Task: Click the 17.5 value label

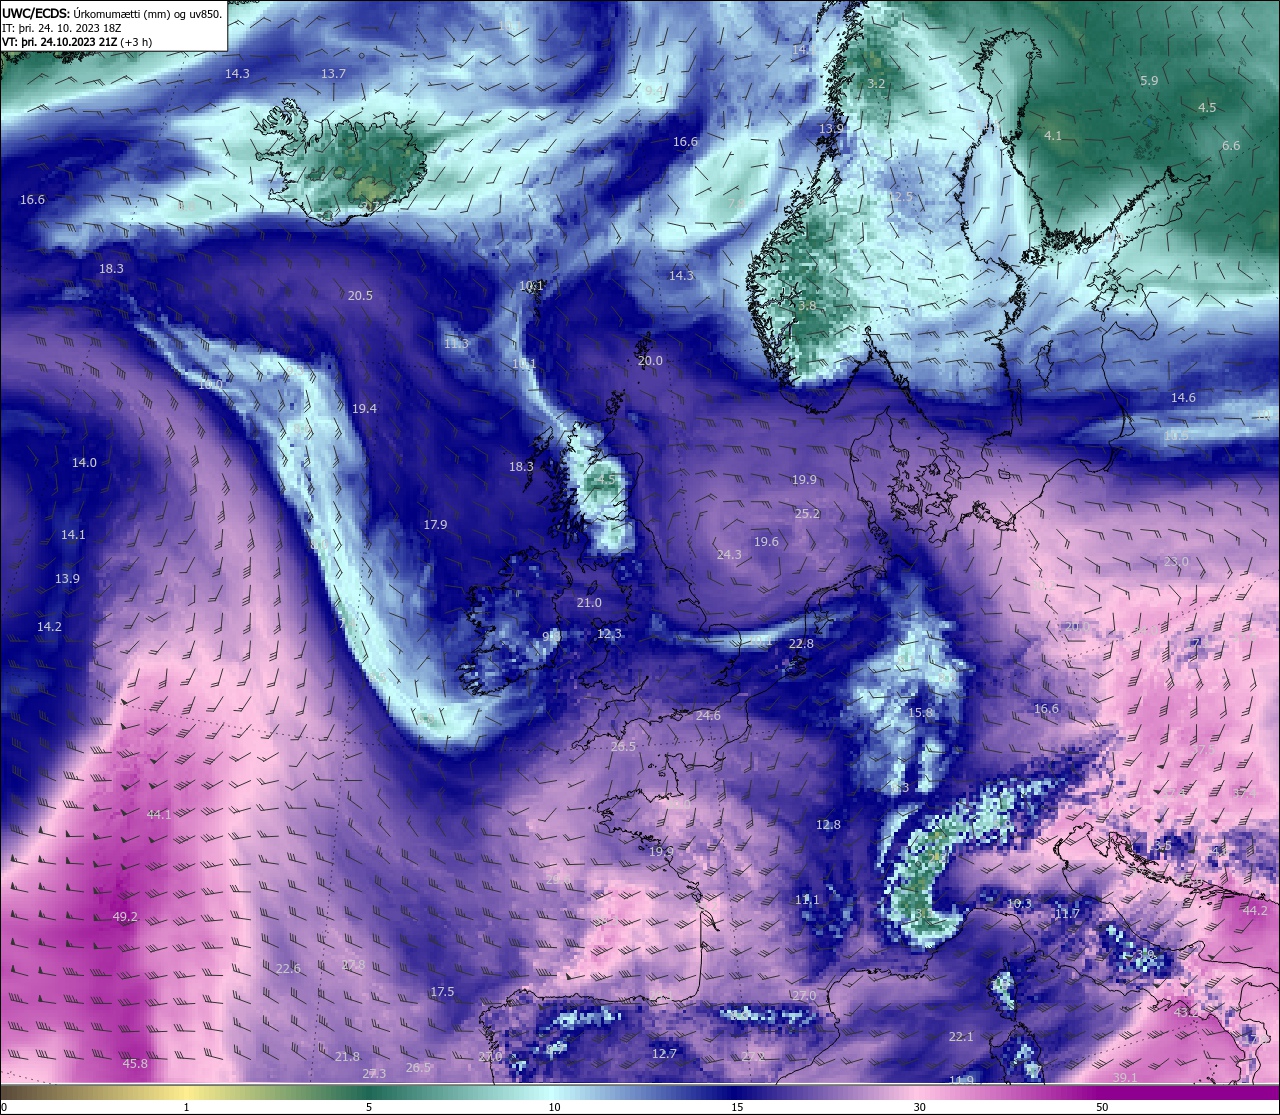Action: coord(442,992)
